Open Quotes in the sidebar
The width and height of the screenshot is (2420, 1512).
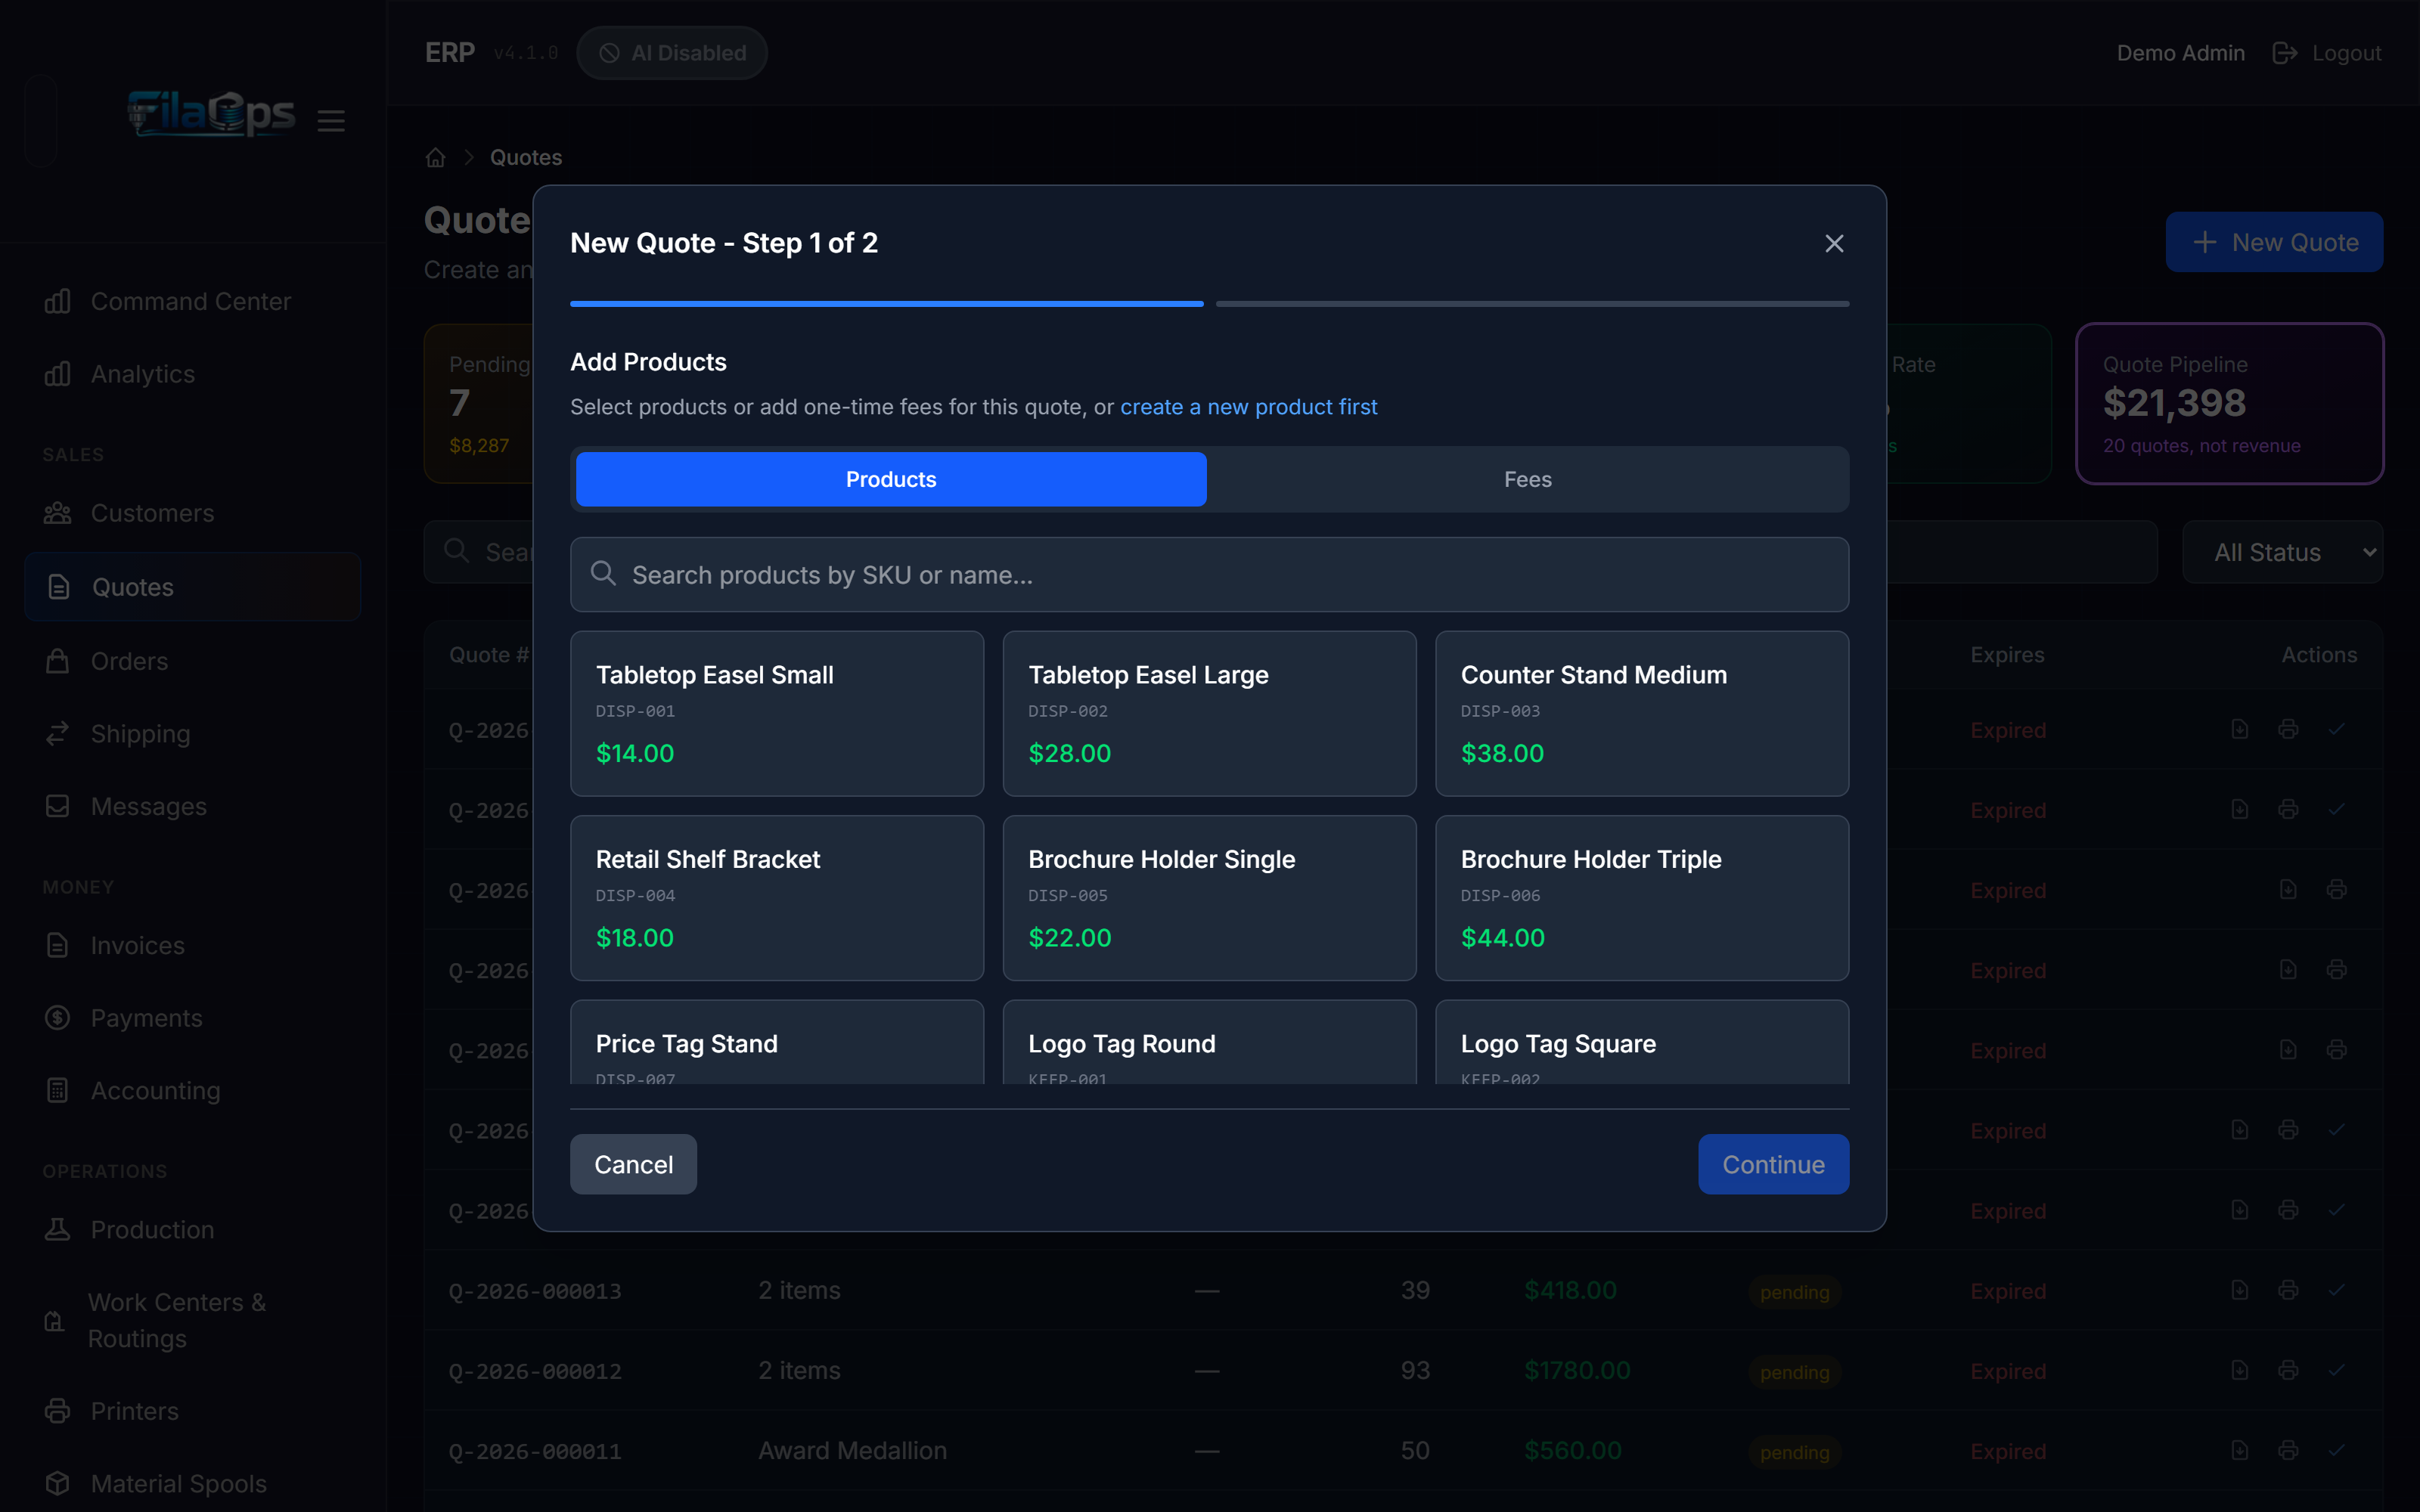[191, 587]
